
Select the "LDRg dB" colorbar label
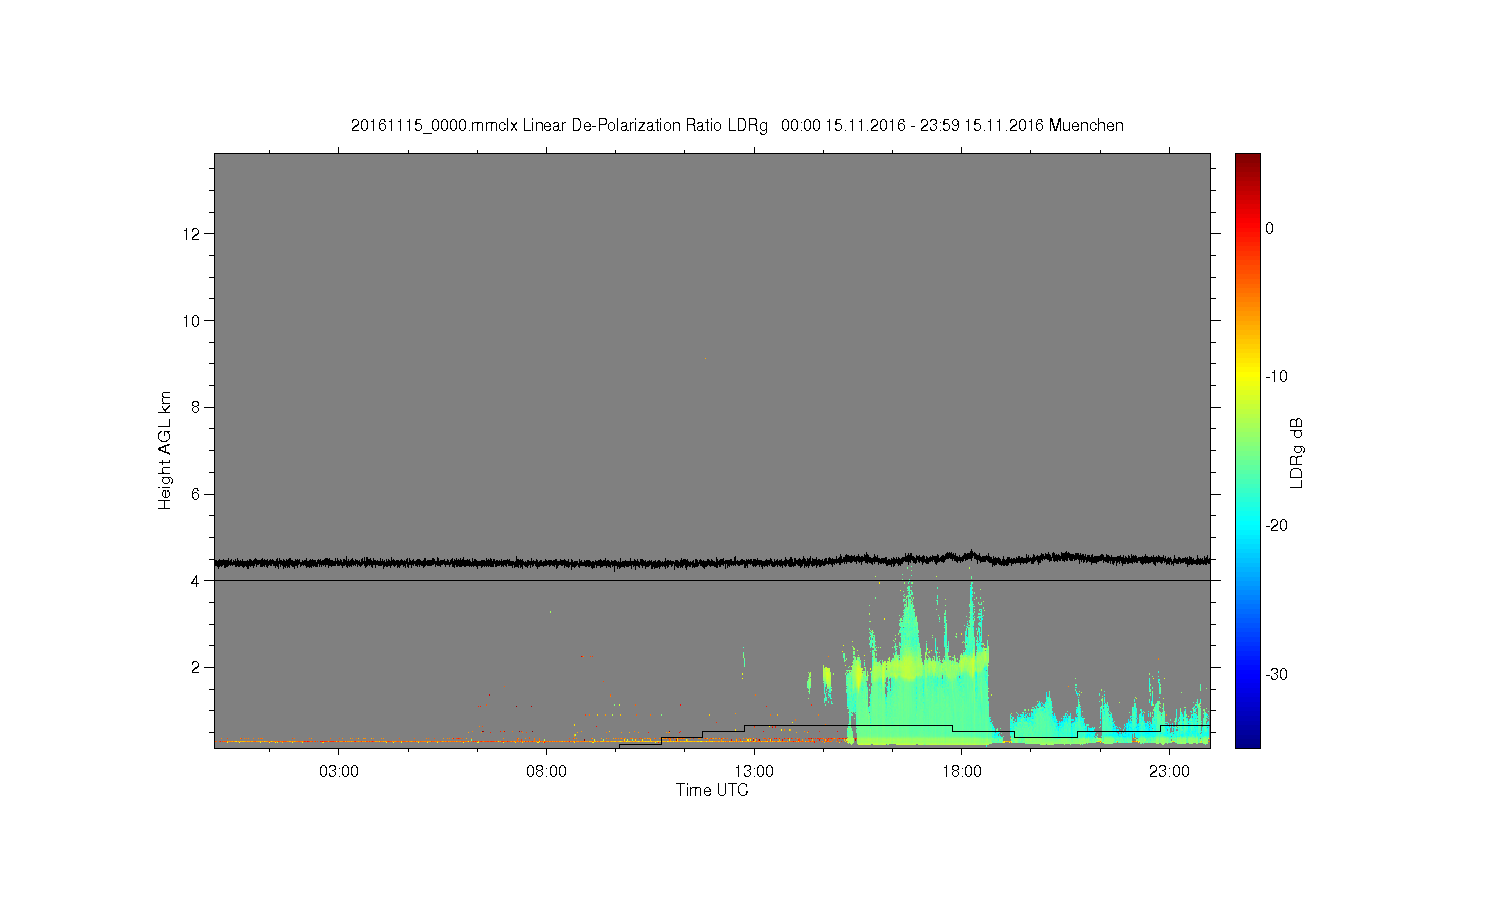tap(1297, 453)
